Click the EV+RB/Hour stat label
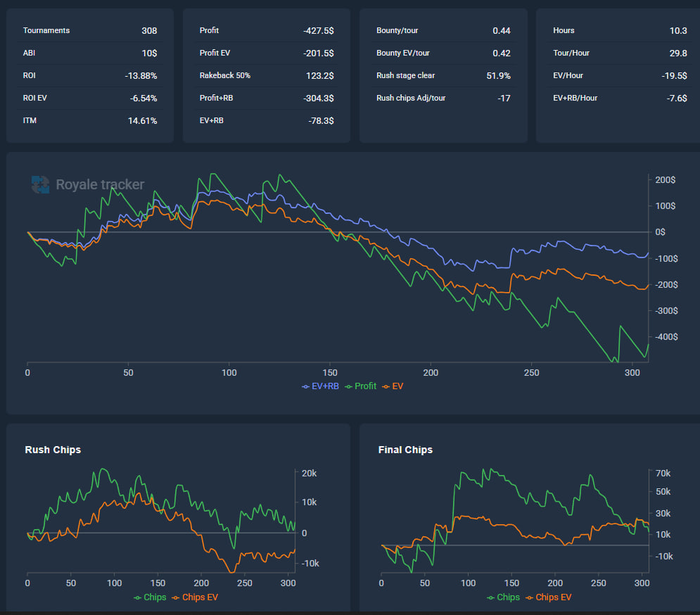 tap(577, 98)
